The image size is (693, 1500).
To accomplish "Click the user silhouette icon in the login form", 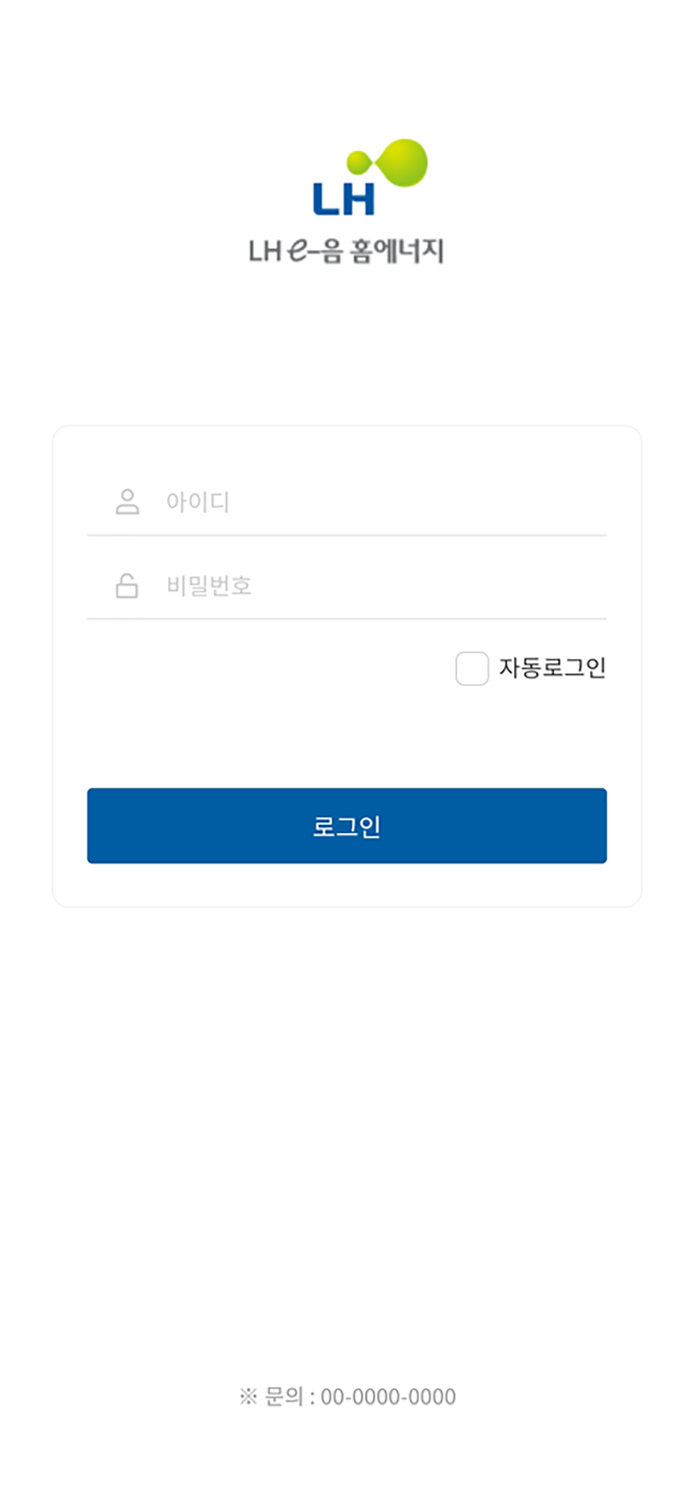I will tap(125, 501).
